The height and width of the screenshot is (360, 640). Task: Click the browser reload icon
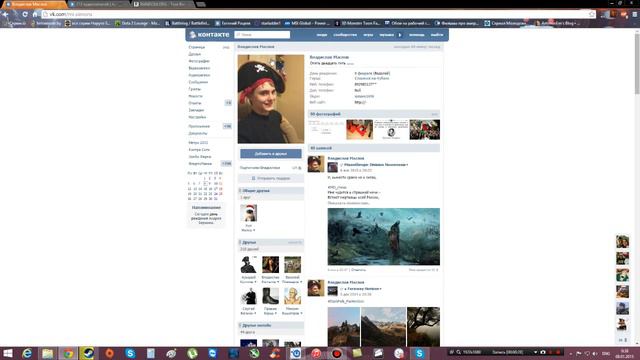(25, 14)
